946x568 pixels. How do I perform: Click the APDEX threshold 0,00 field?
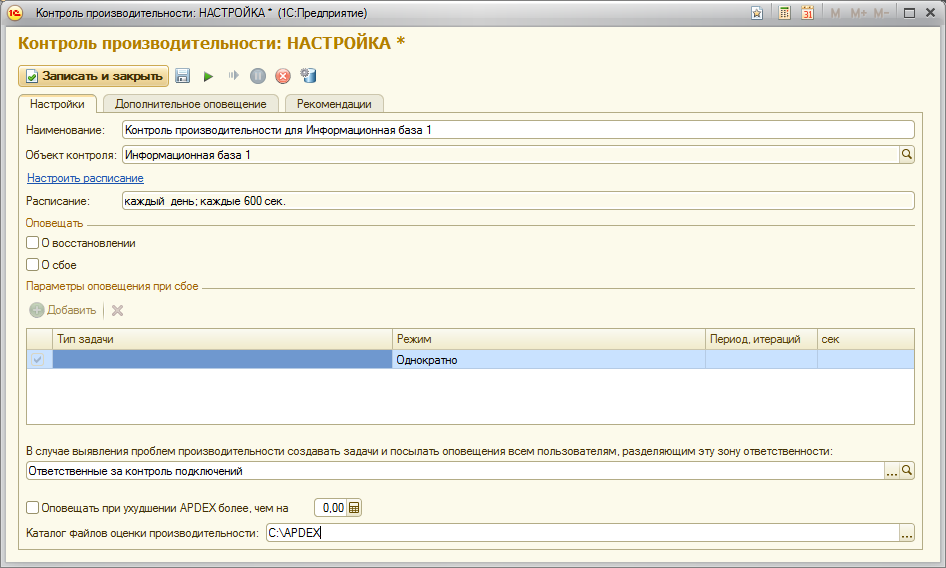click(331, 508)
